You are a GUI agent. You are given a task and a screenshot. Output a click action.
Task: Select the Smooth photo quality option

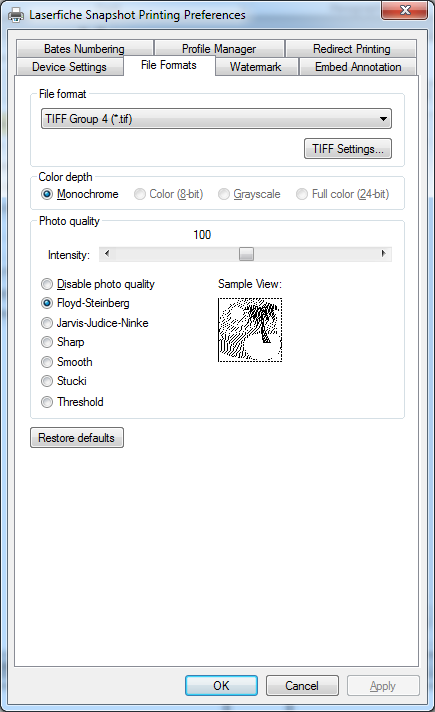(x=67, y=362)
